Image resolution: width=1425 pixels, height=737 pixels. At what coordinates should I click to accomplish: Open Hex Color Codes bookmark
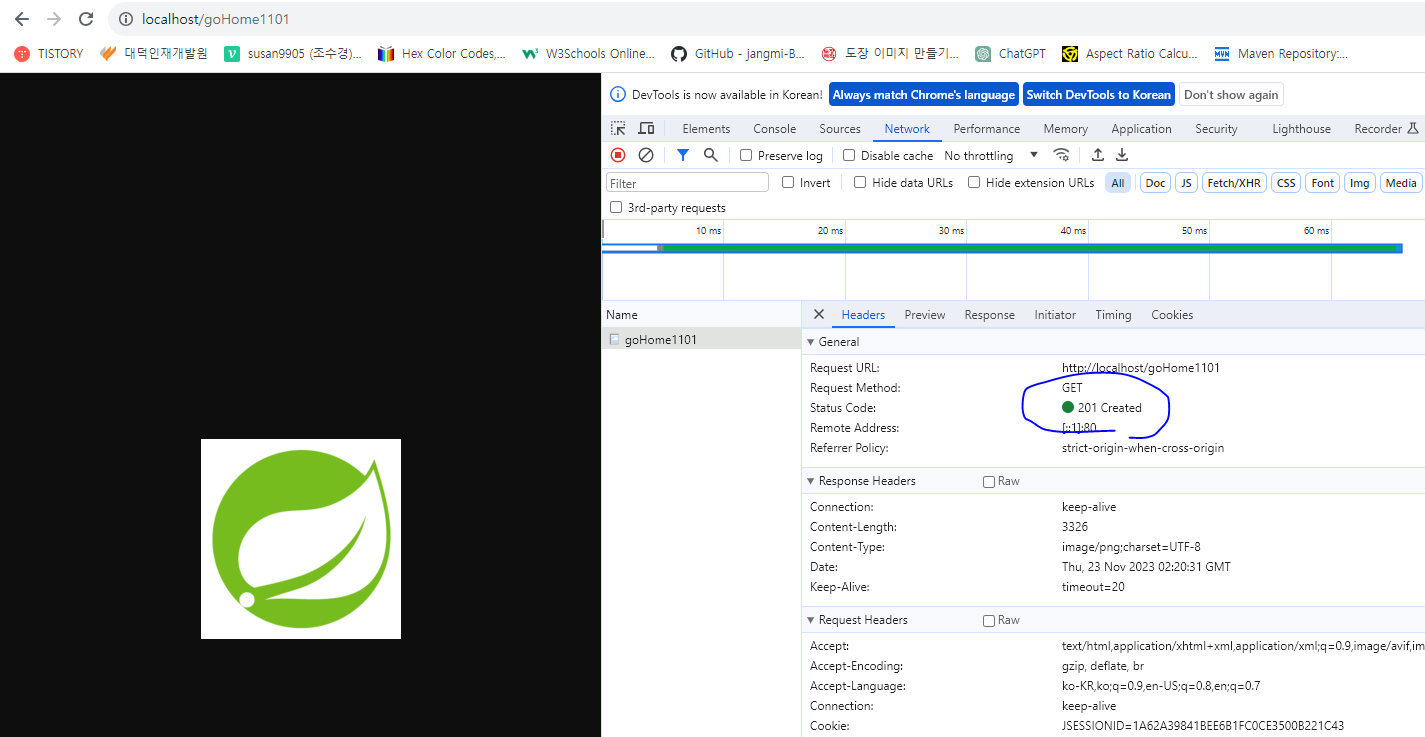pyautogui.click(x=442, y=54)
